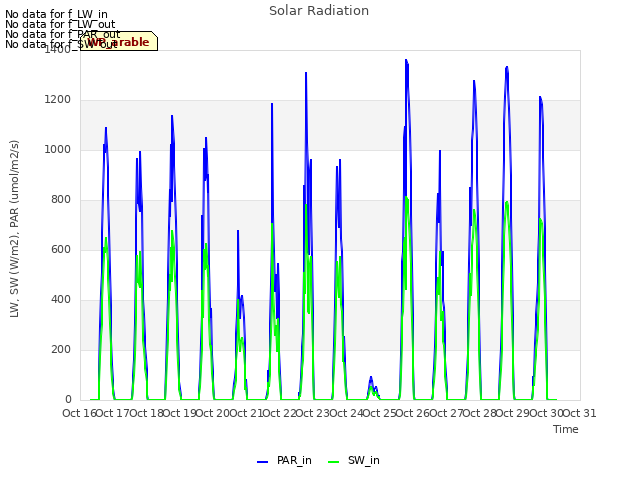Image resolution: width=640 pixels, height=480 pixels.
Task: Click the tiny PAR_in bump on Oct 24
Action: [371, 377]
